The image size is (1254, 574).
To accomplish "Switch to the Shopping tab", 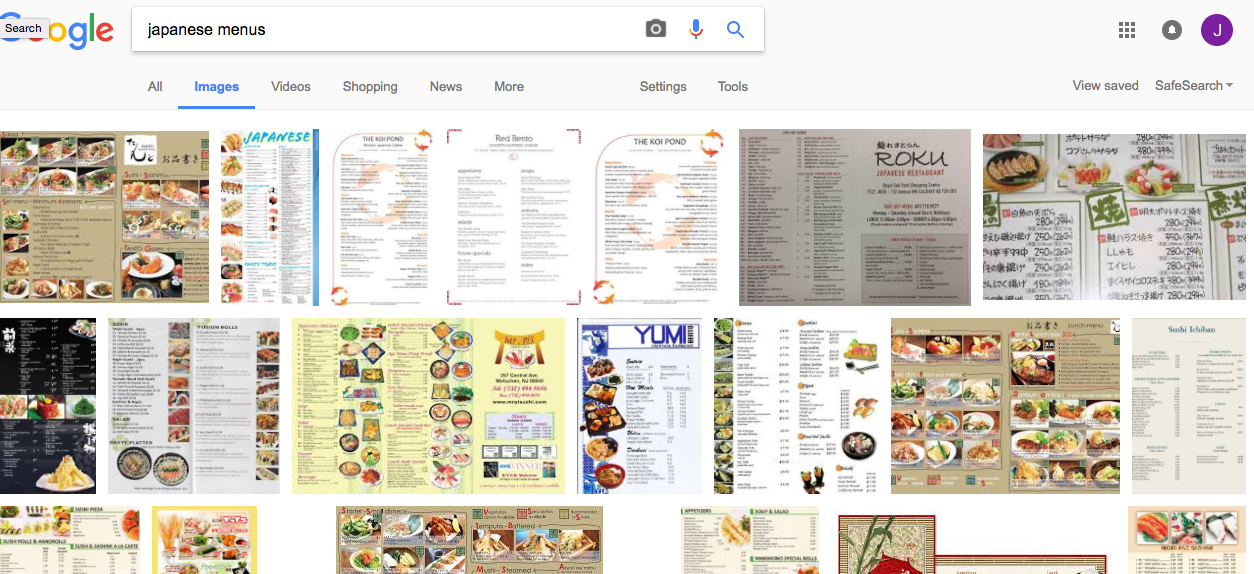I will (x=370, y=87).
